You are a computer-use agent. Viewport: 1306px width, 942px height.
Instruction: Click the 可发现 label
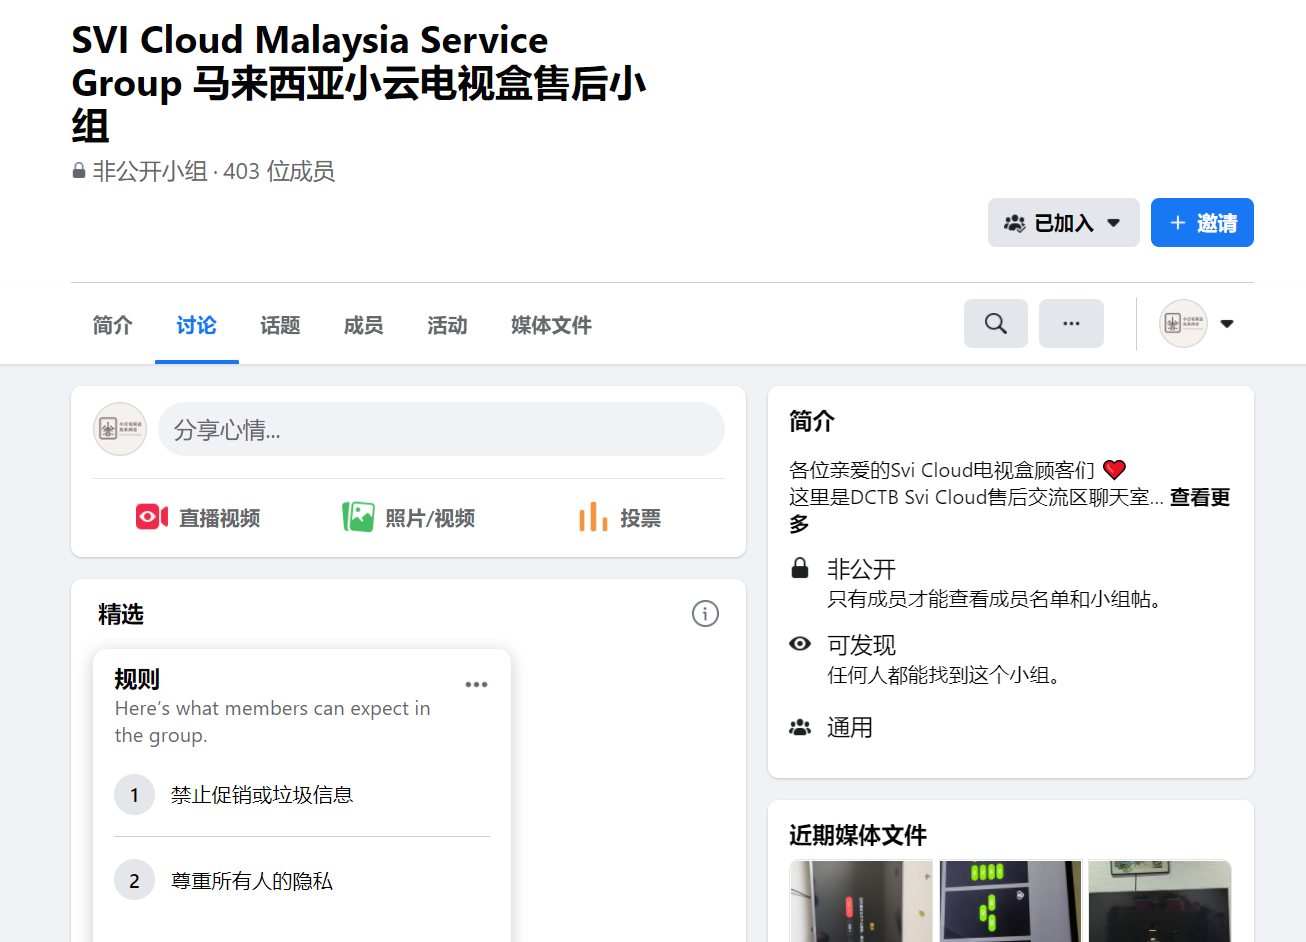click(861, 645)
